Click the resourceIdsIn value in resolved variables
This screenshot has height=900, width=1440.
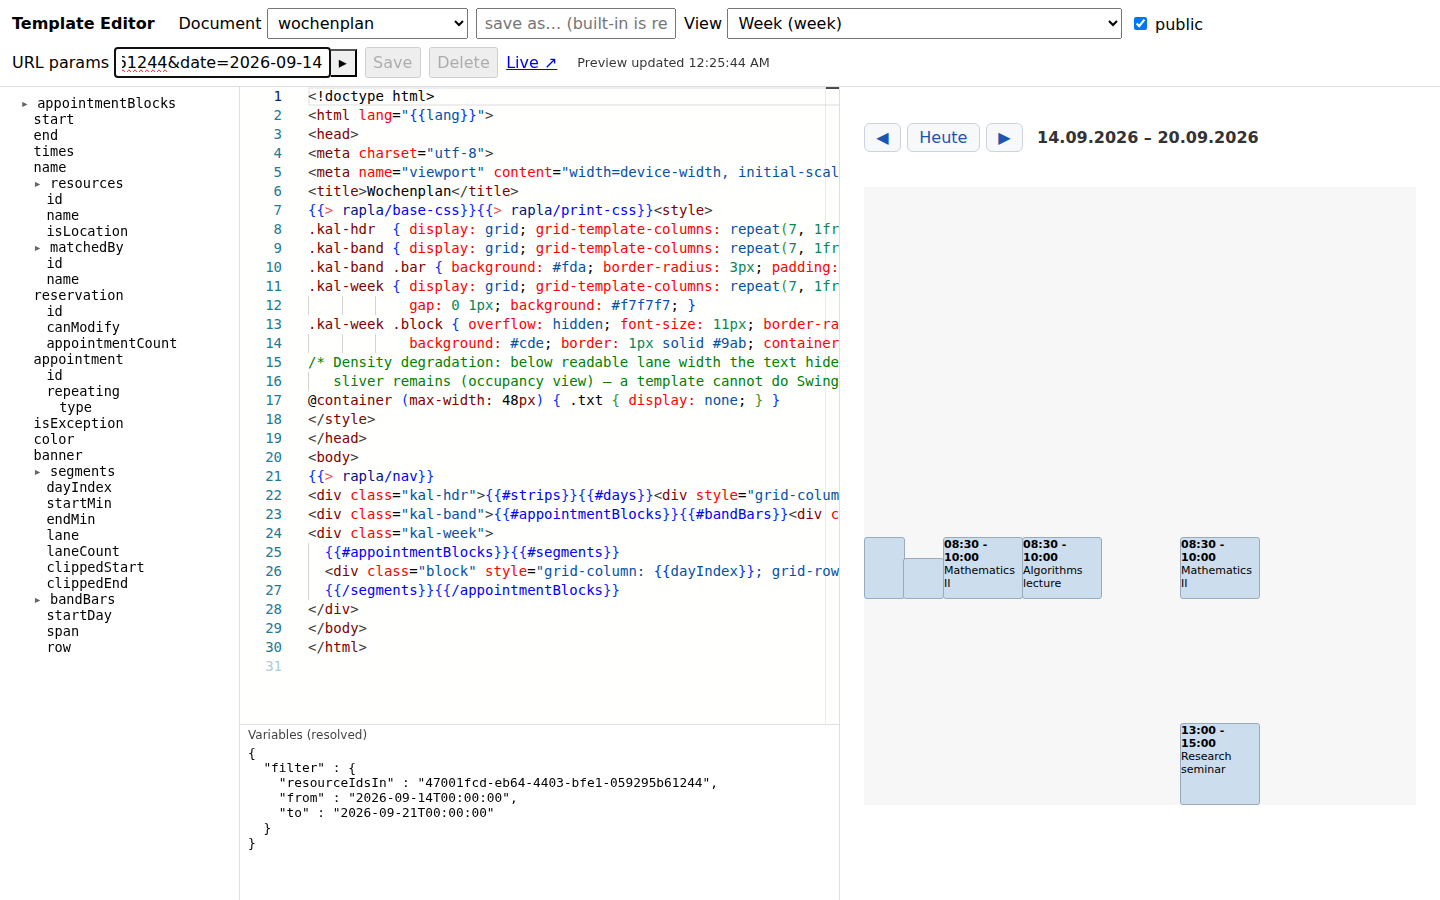click(563, 783)
